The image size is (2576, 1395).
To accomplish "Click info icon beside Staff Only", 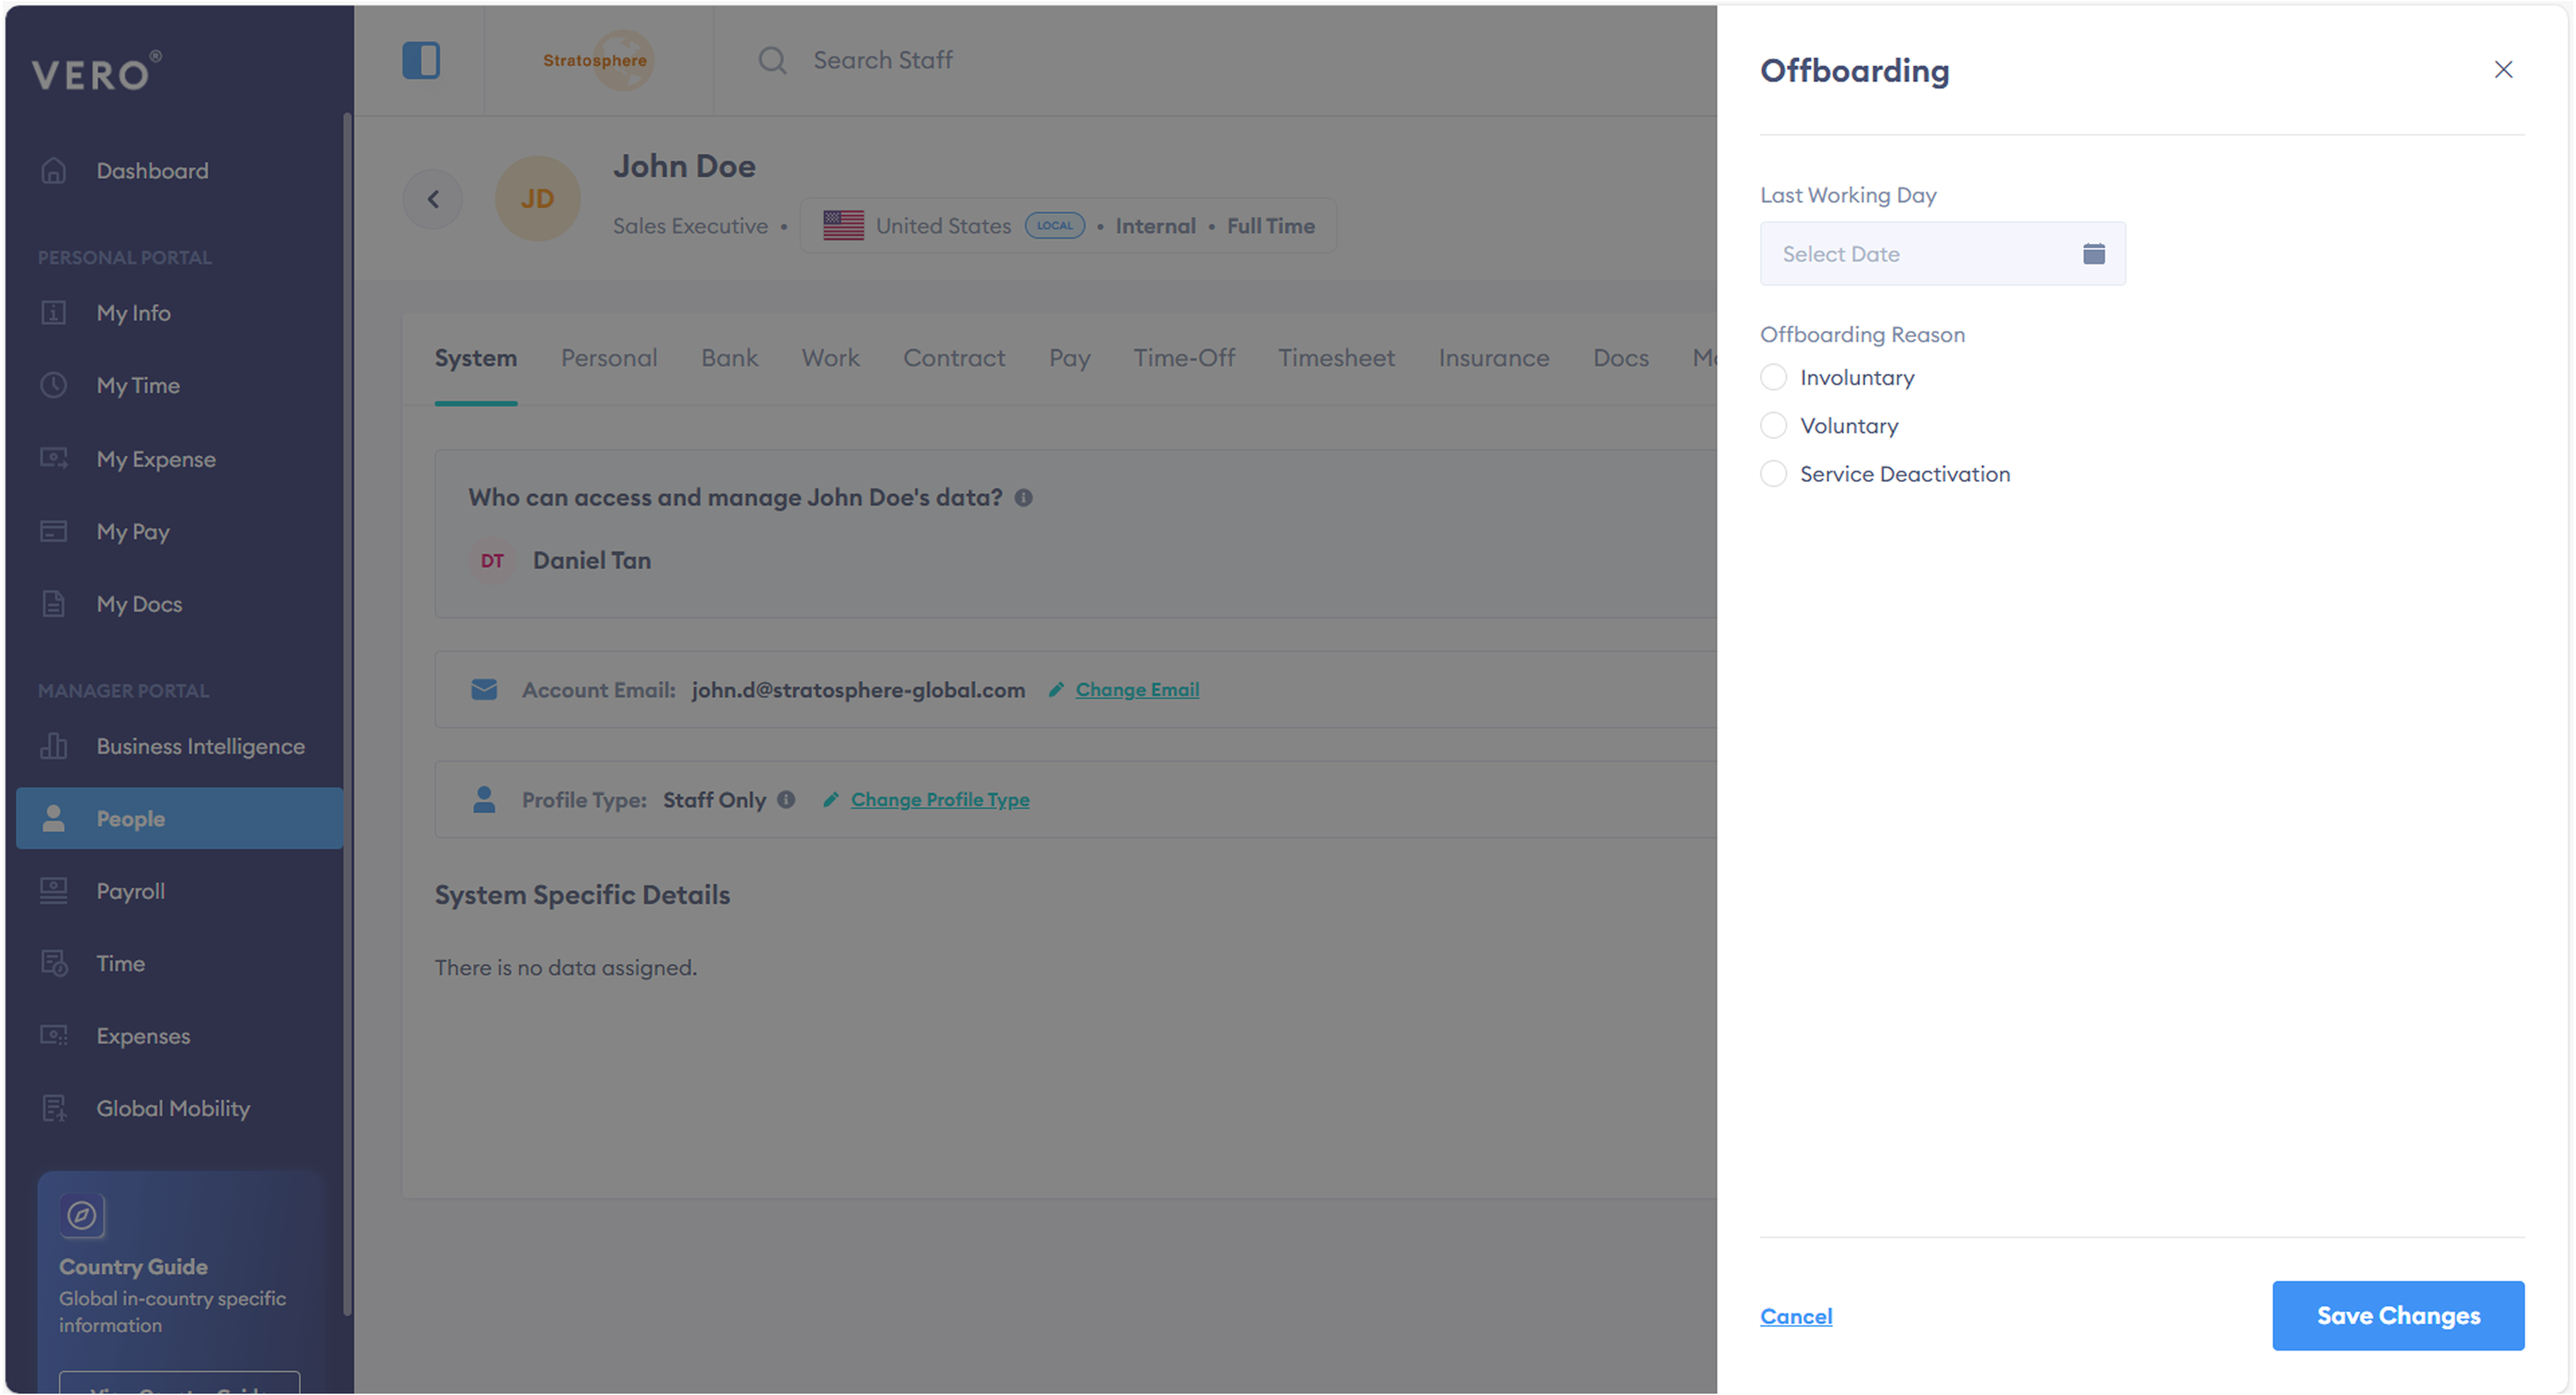I will point(786,800).
